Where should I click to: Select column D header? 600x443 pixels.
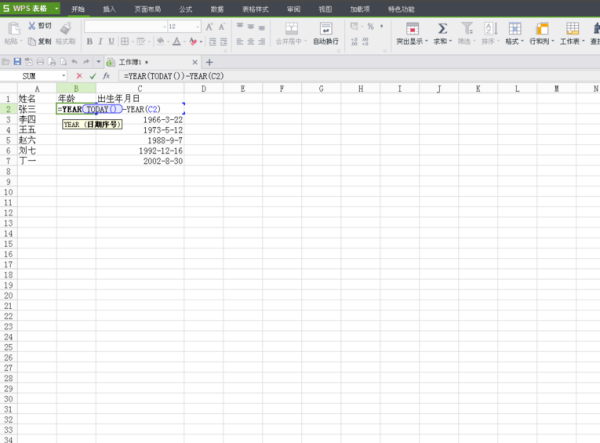204,89
